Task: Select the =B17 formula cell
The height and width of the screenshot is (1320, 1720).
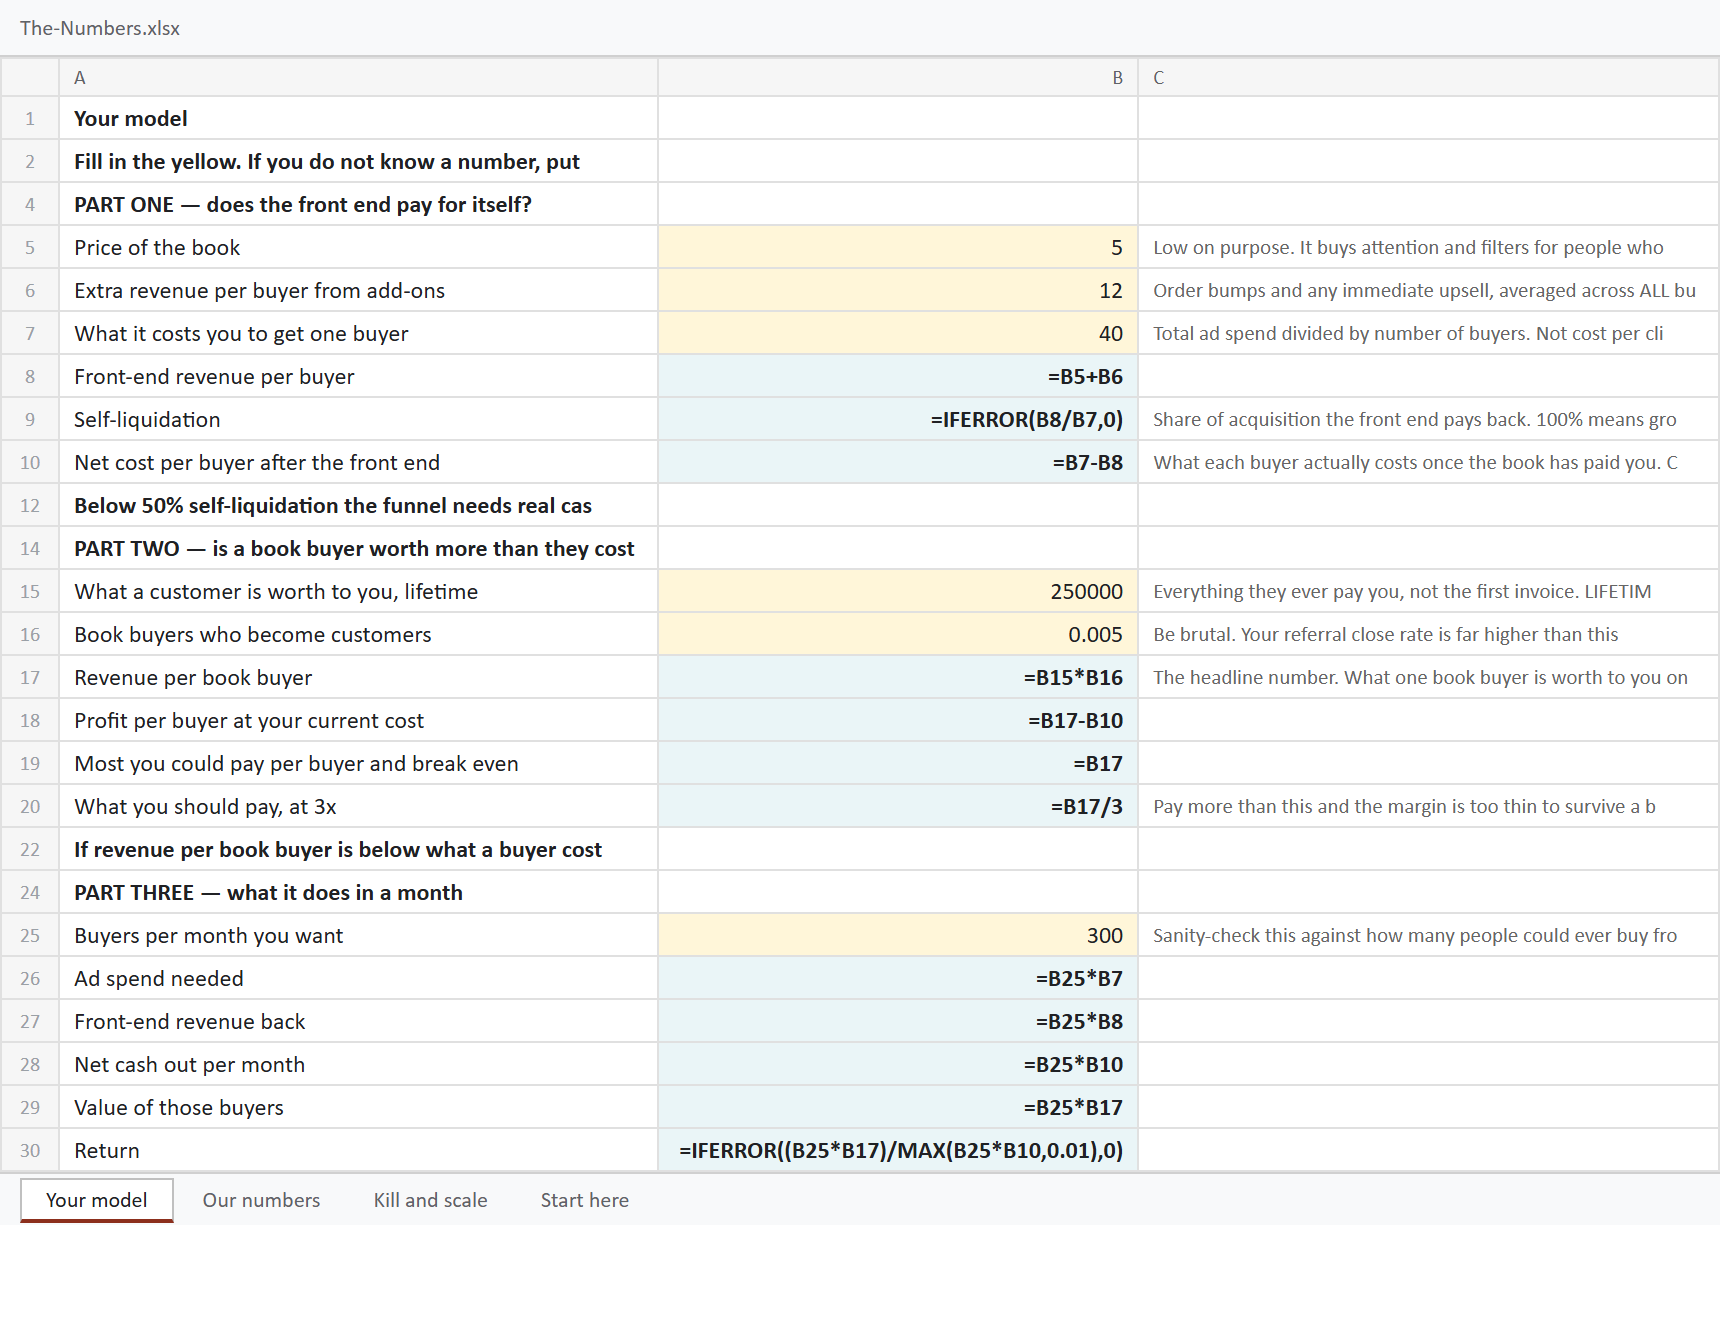Action: [898, 763]
